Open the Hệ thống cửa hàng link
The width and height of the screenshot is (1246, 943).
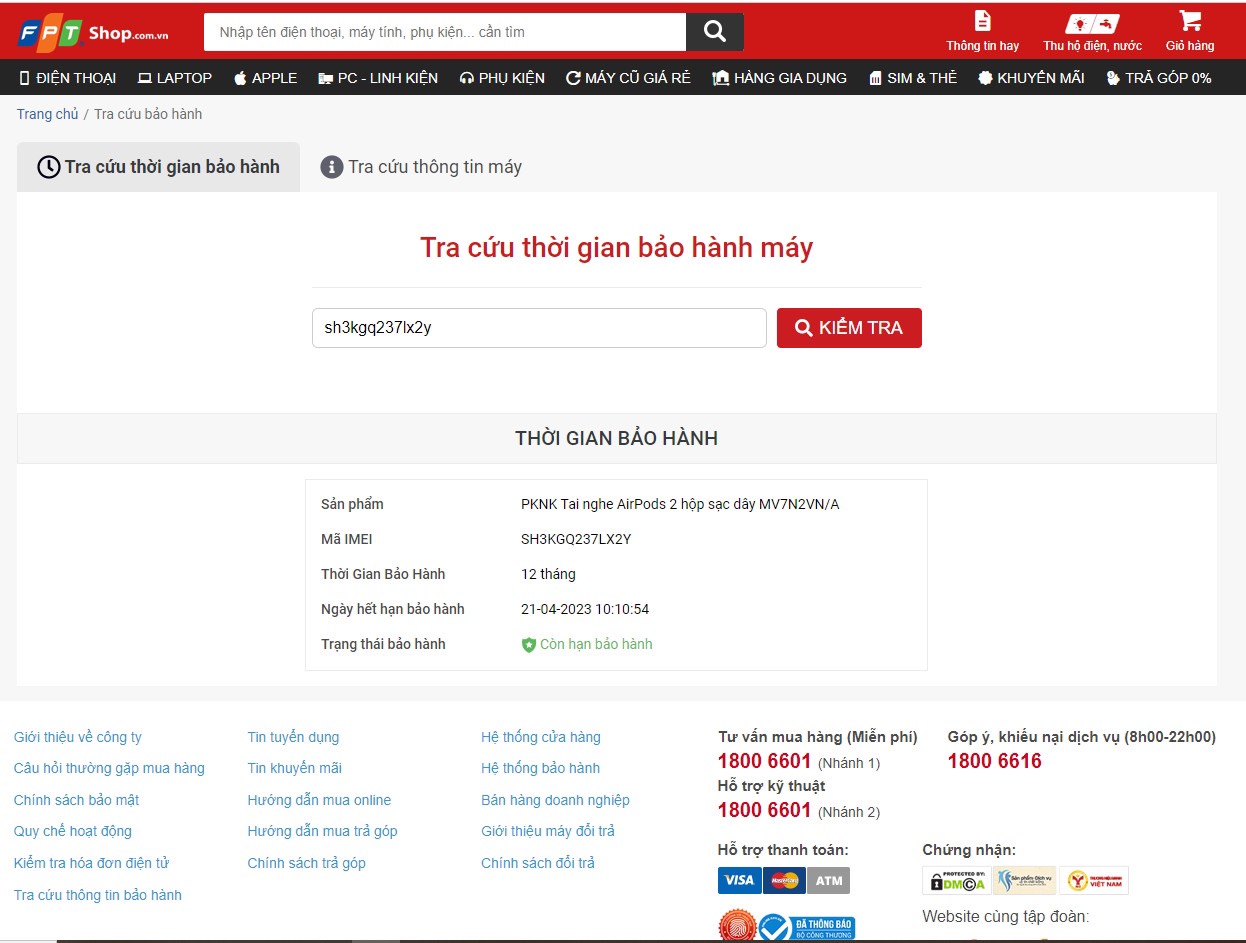coord(541,737)
